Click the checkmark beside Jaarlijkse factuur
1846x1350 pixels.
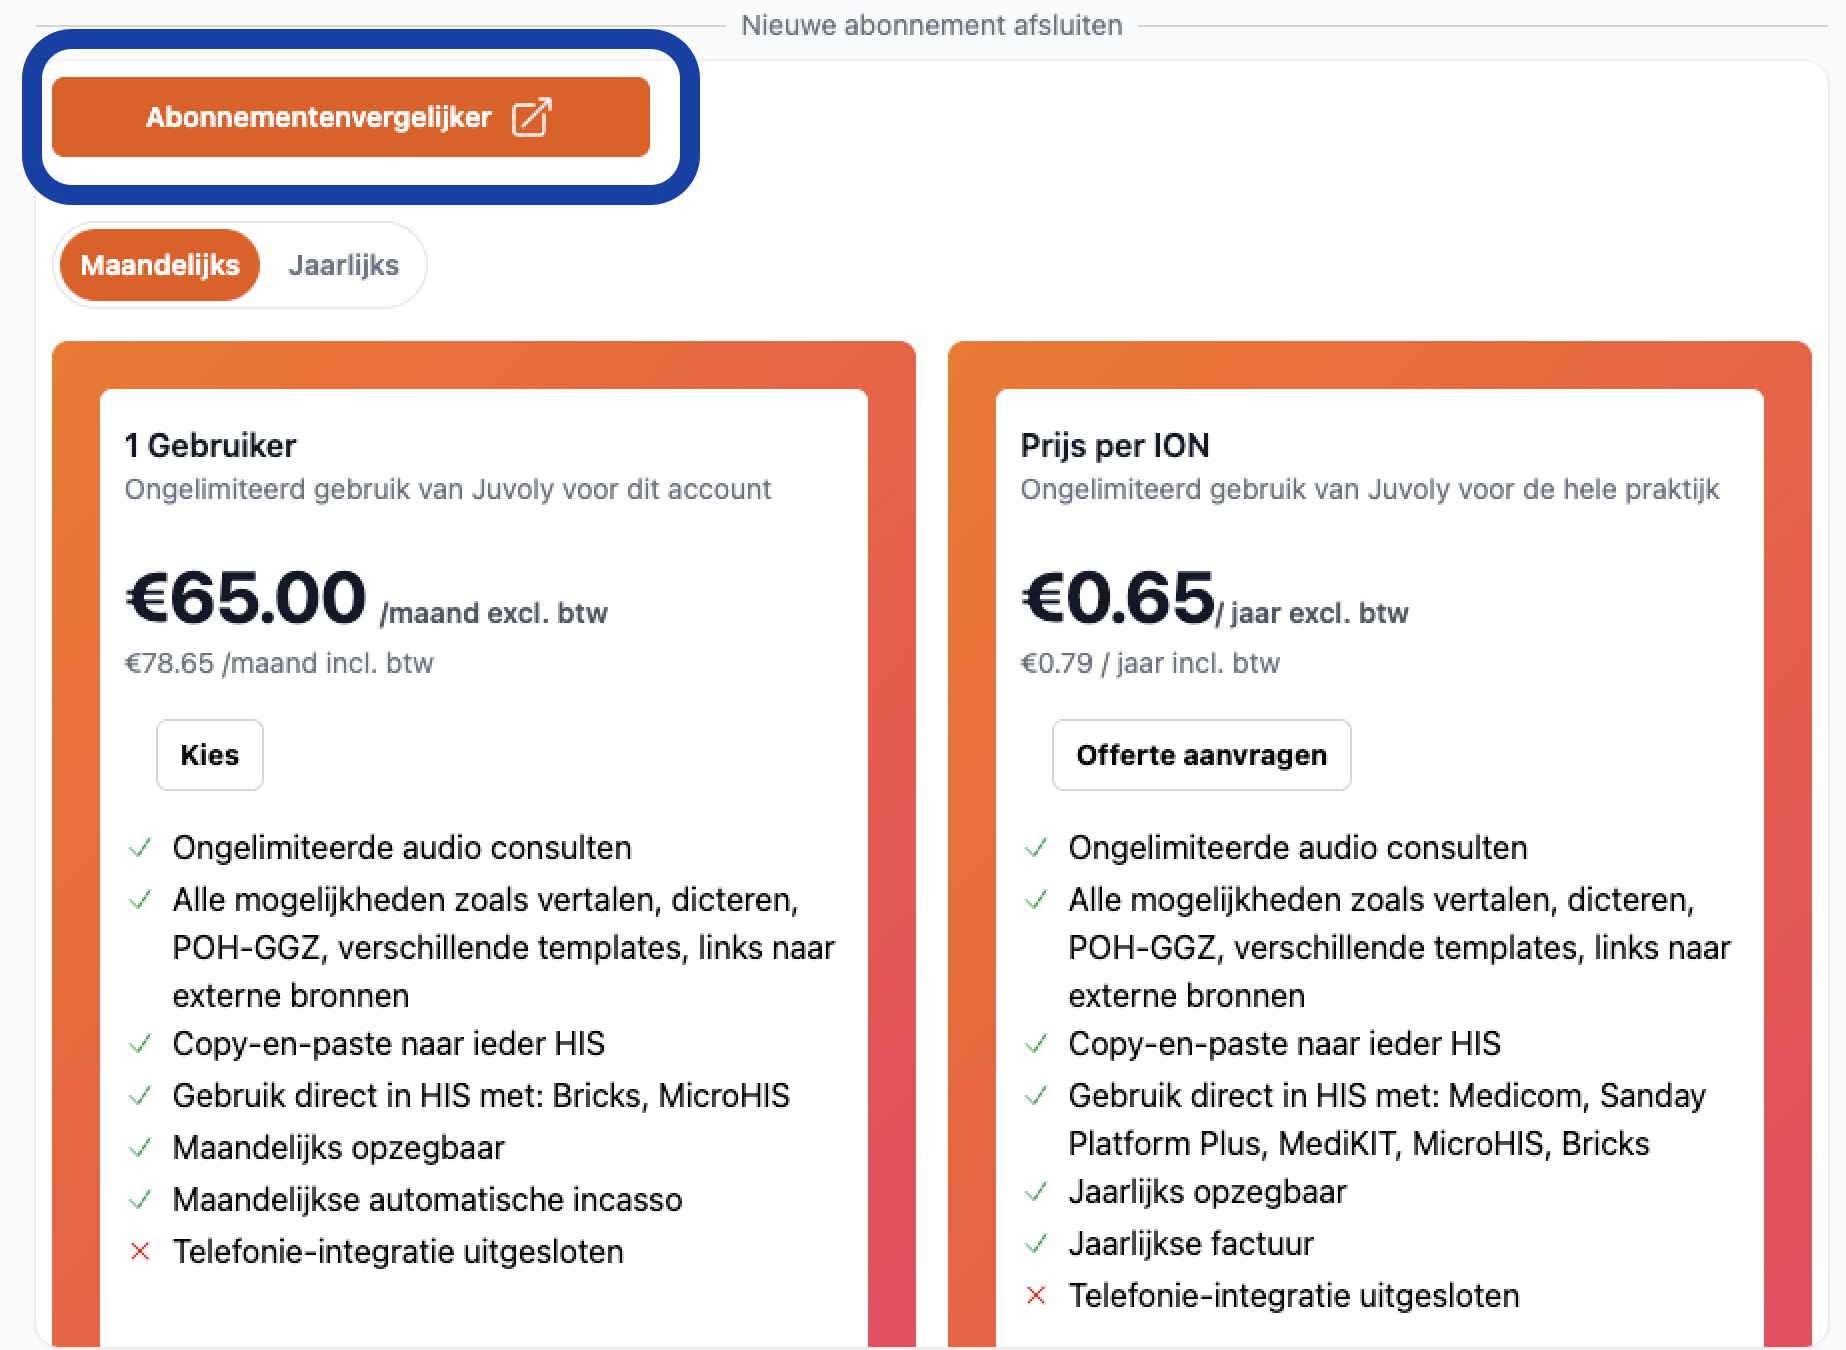pos(1036,1243)
